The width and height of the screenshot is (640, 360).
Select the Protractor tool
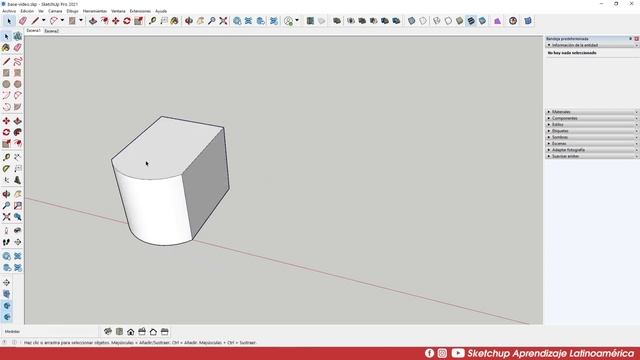click(6, 169)
